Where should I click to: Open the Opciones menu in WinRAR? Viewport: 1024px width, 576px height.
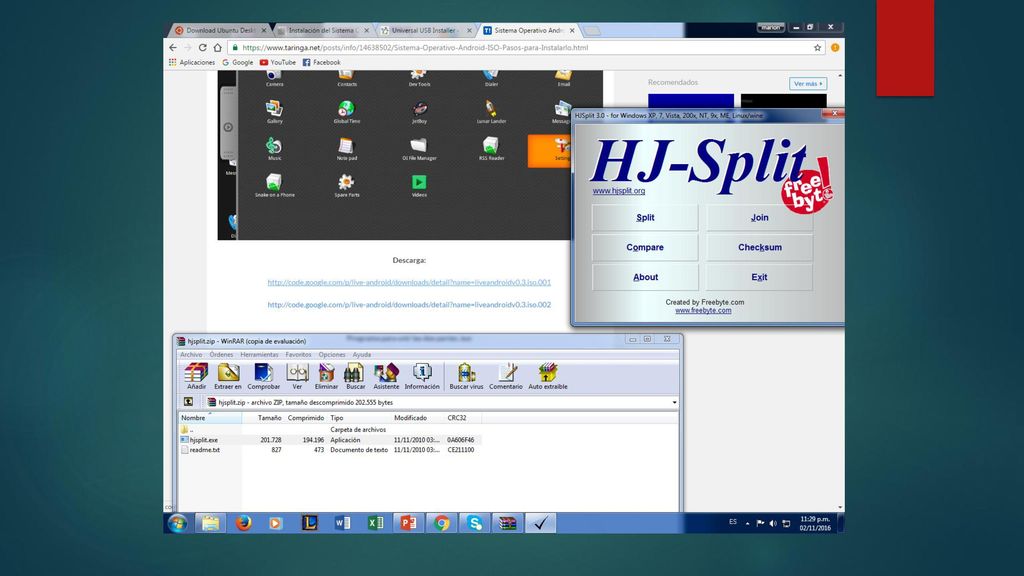[332, 355]
